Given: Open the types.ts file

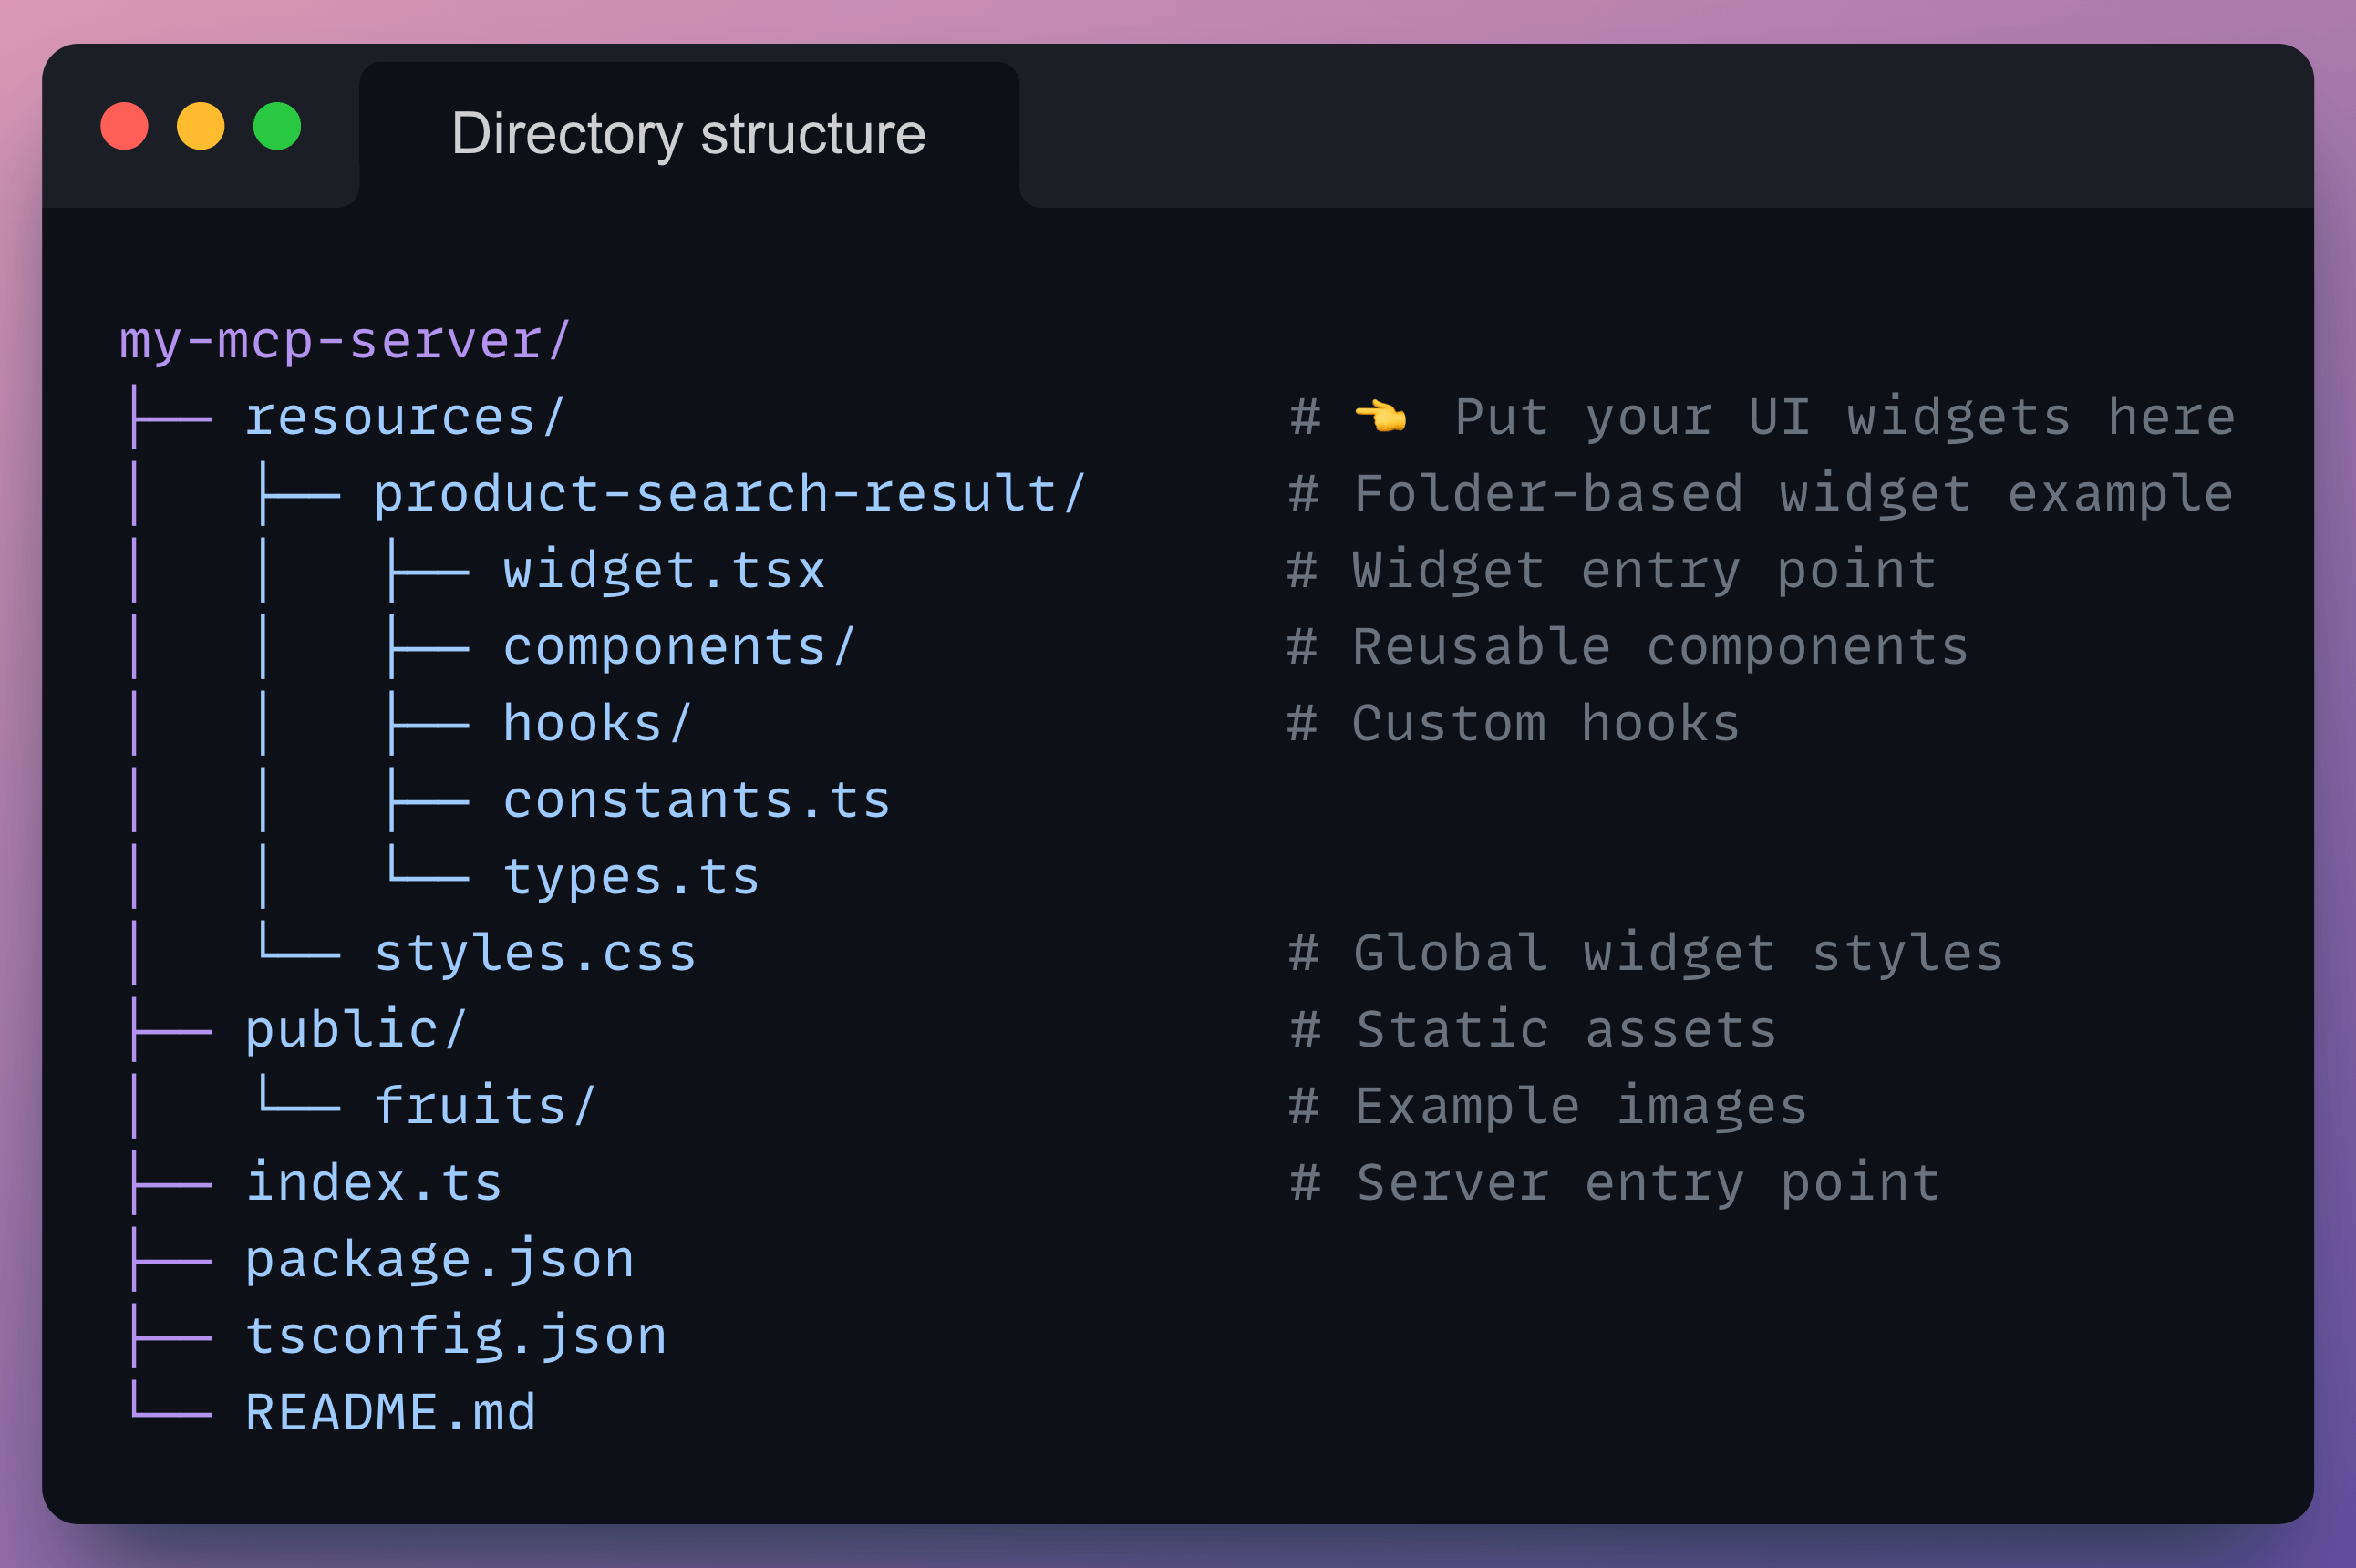Looking at the screenshot, I should pyautogui.click(x=631, y=877).
